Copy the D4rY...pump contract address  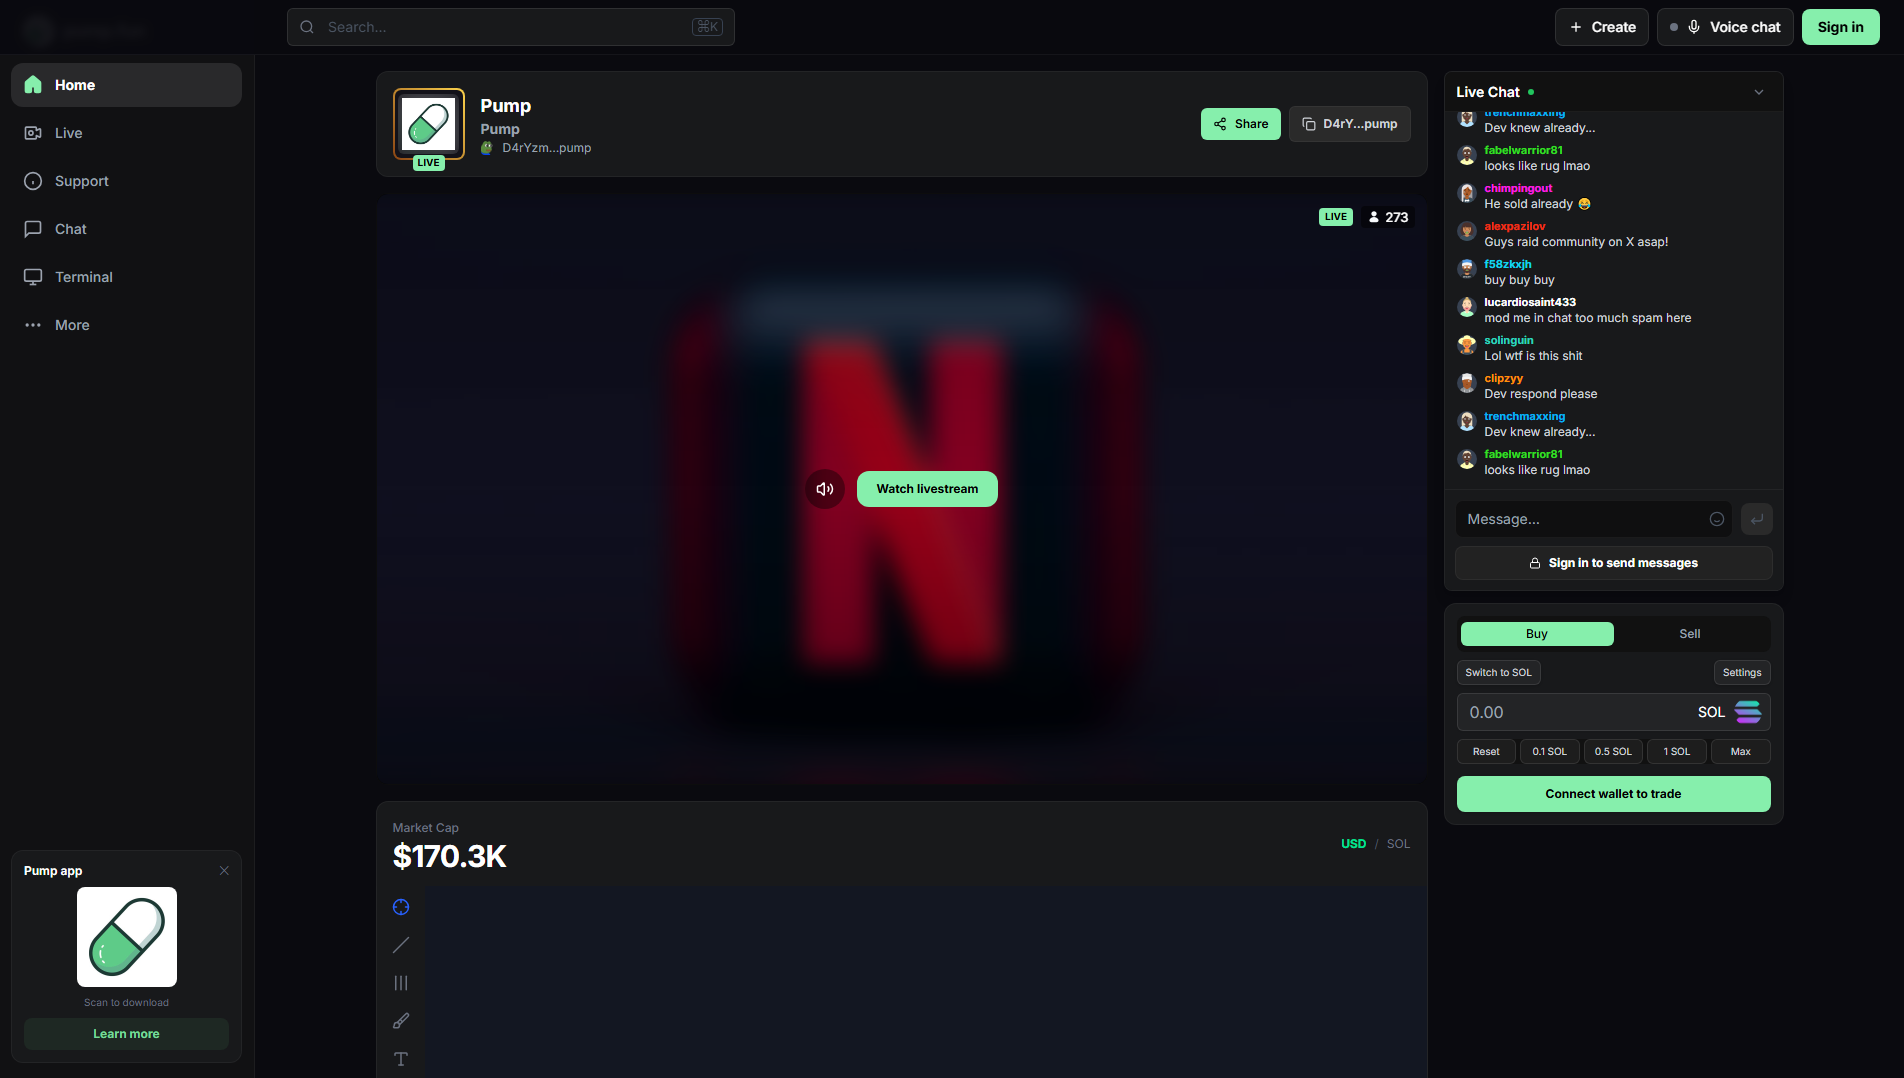(x=1350, y=124)
